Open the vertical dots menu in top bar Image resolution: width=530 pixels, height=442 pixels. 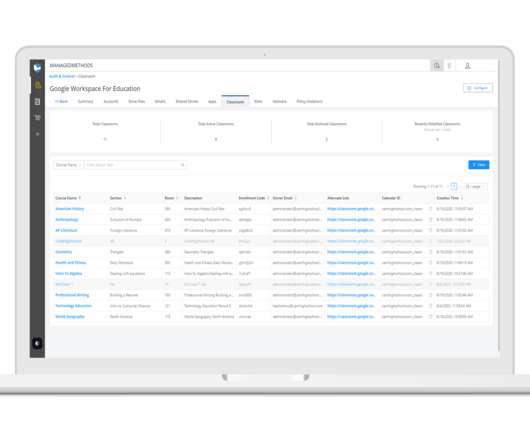pyautogui.click(x=449, y=66)
